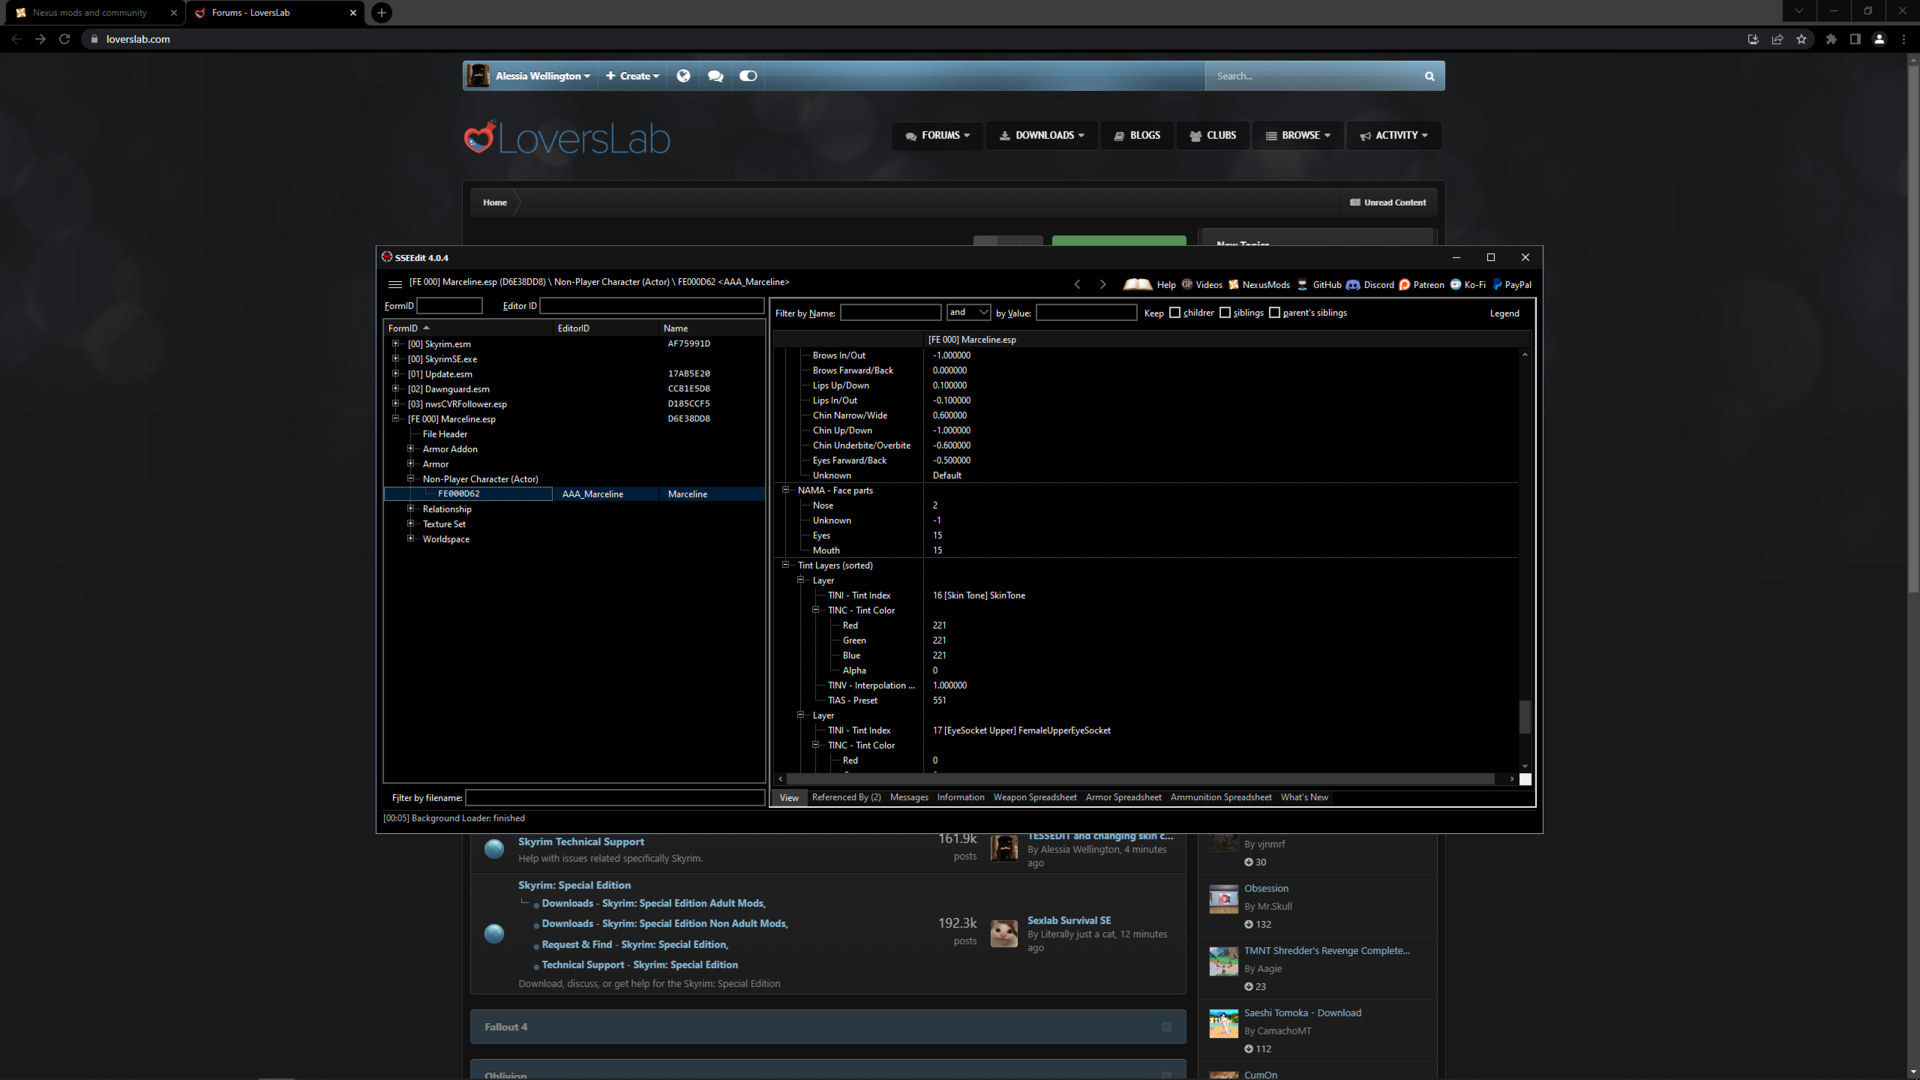
Task: Collapse Tint Layers (sorted) section
Action: [786, 565]
